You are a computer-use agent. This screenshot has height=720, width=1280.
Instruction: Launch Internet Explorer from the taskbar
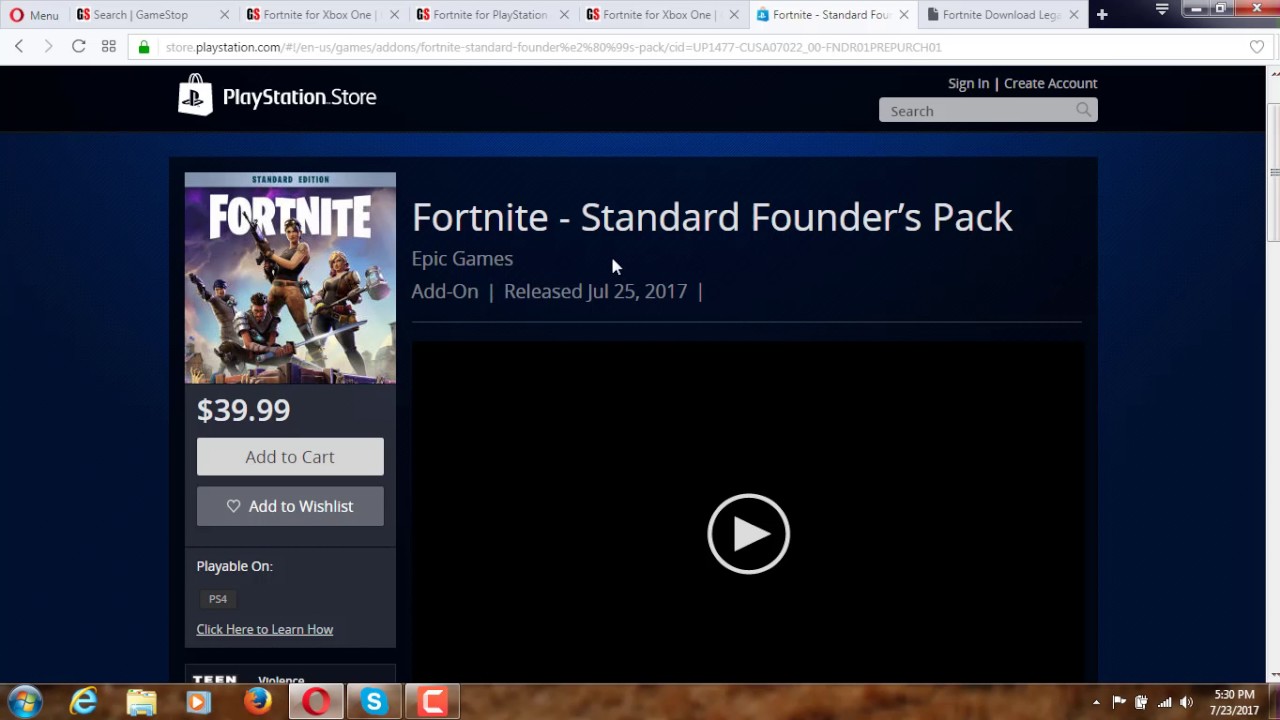84,702
